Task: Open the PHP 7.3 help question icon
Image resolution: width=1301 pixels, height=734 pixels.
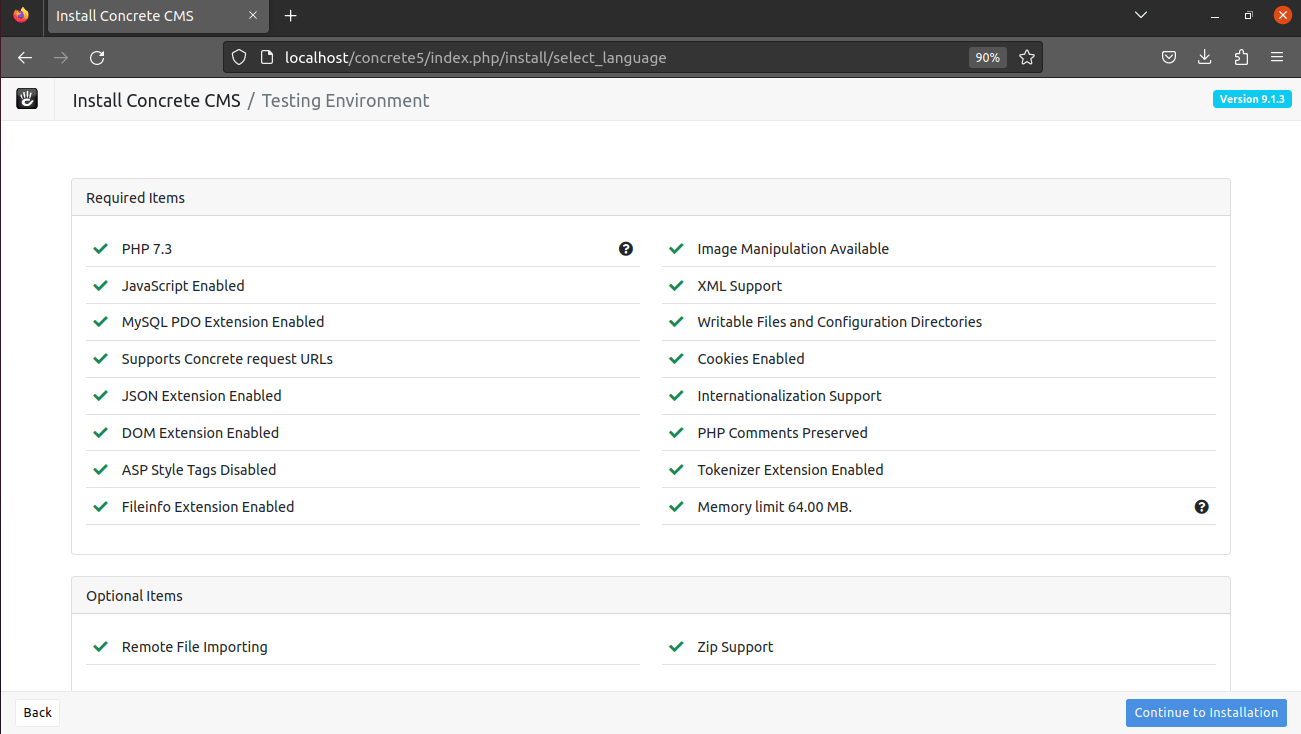Action: [x=626, y=249]
